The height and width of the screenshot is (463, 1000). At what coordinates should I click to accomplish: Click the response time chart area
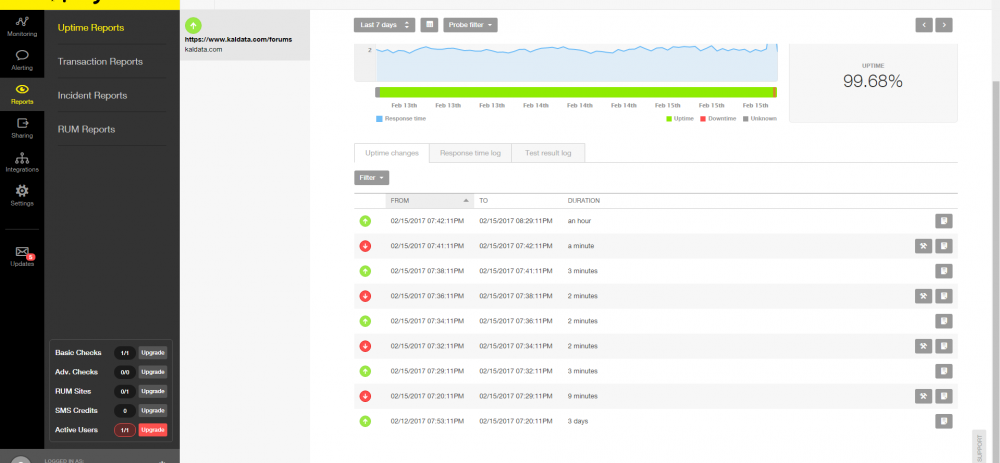point(577,62)
